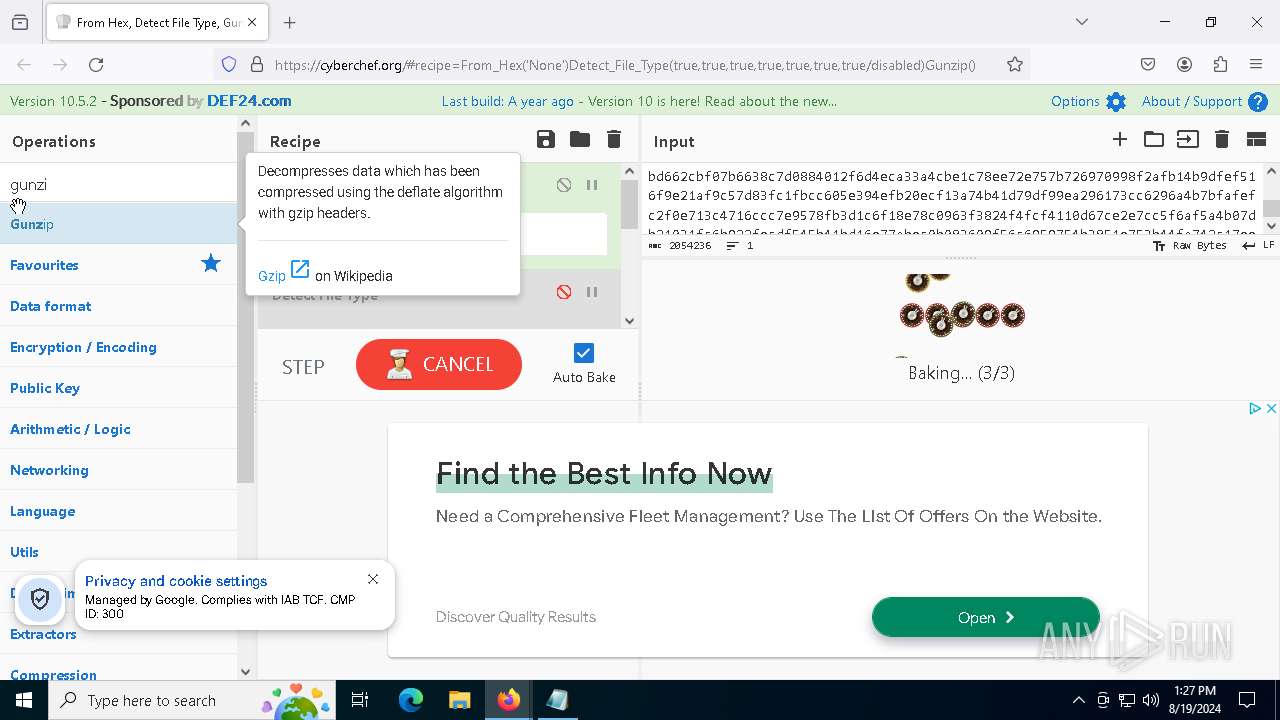1280x720 pixels.
Task: Open Firefox account icon
Action: pyautogui.click(x=1184, y=65)
